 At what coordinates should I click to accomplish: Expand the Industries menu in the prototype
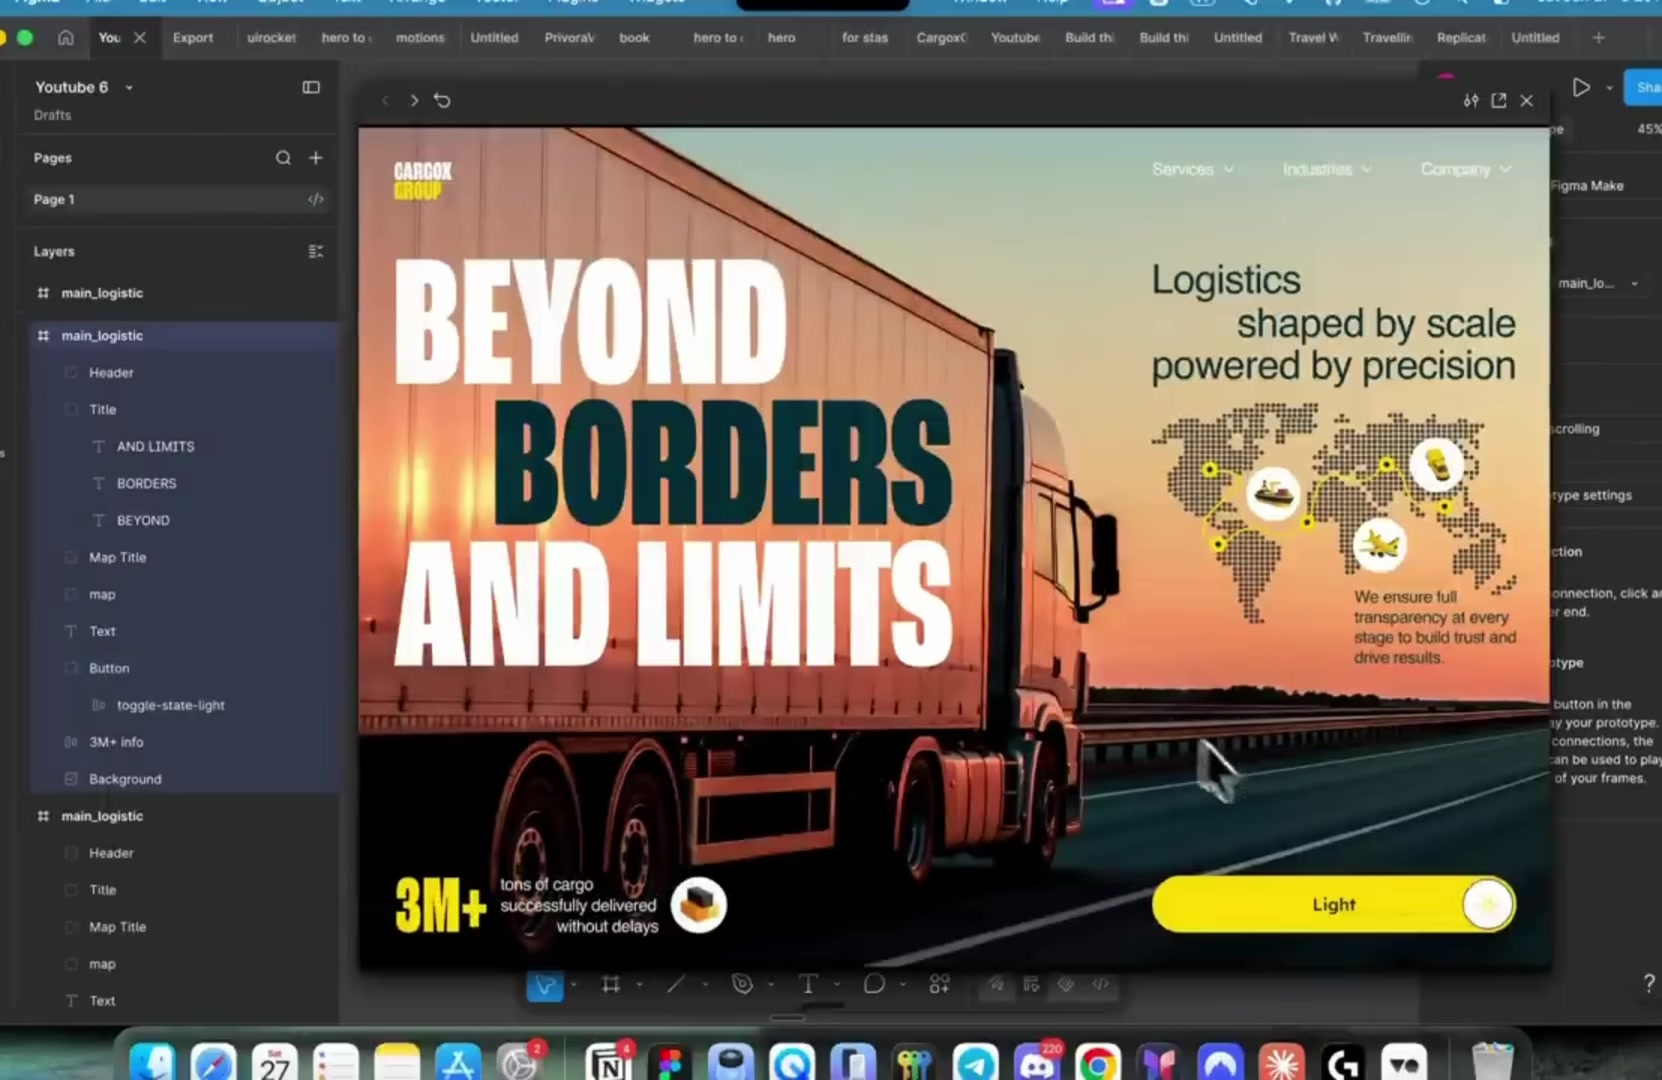tap(1327, 169)
